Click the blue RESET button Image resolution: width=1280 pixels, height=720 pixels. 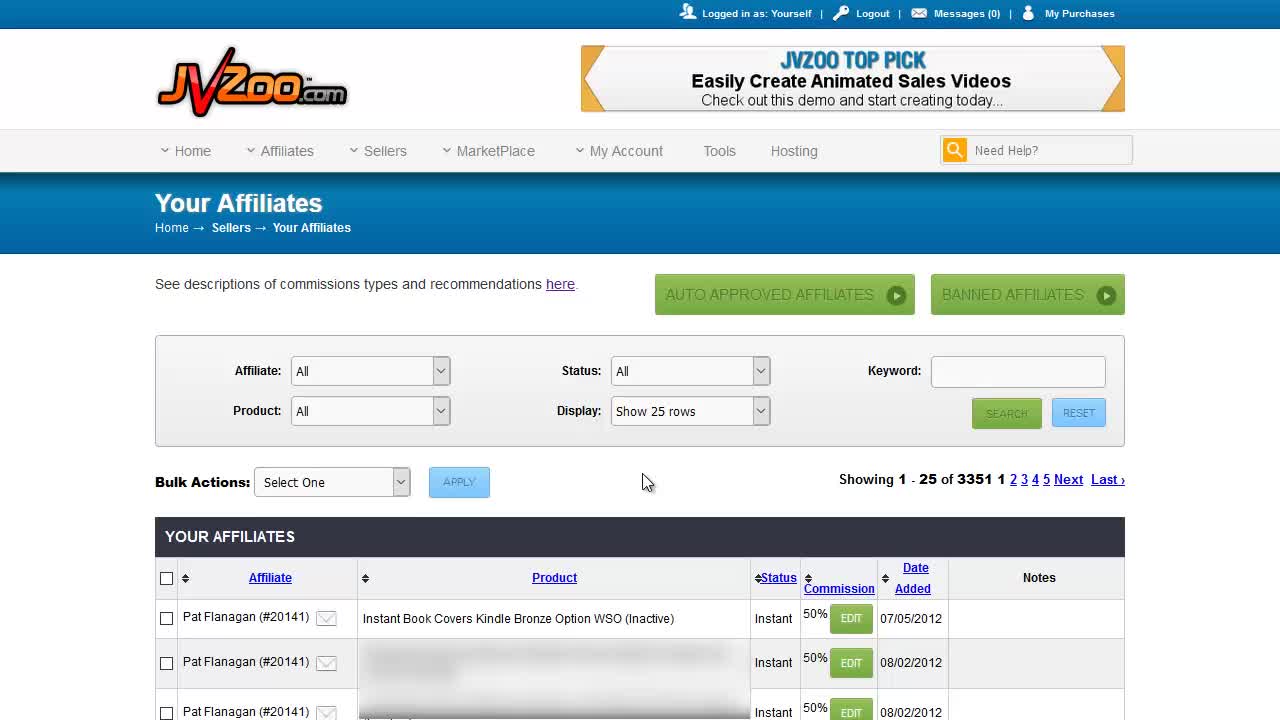[x=1078, y=413]
